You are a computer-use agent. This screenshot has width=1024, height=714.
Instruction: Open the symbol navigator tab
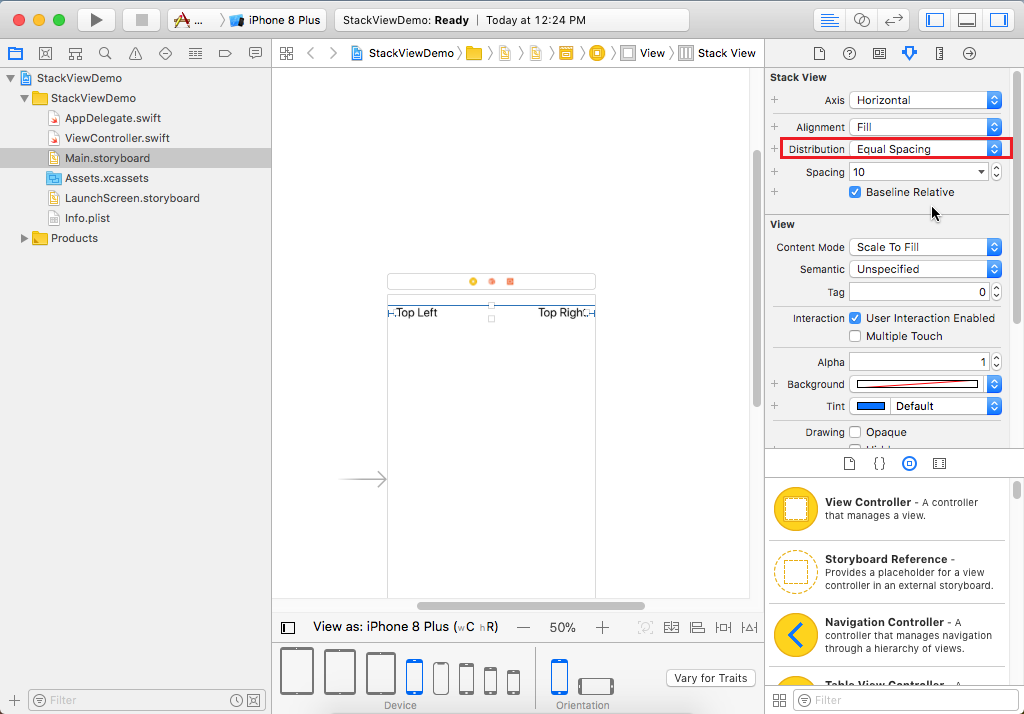pos(76,54)
